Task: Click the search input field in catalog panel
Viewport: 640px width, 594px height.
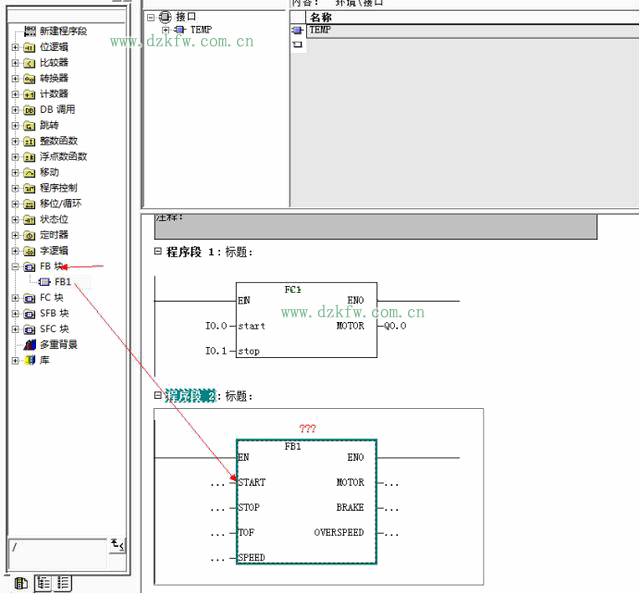Action: pos(56,547)
